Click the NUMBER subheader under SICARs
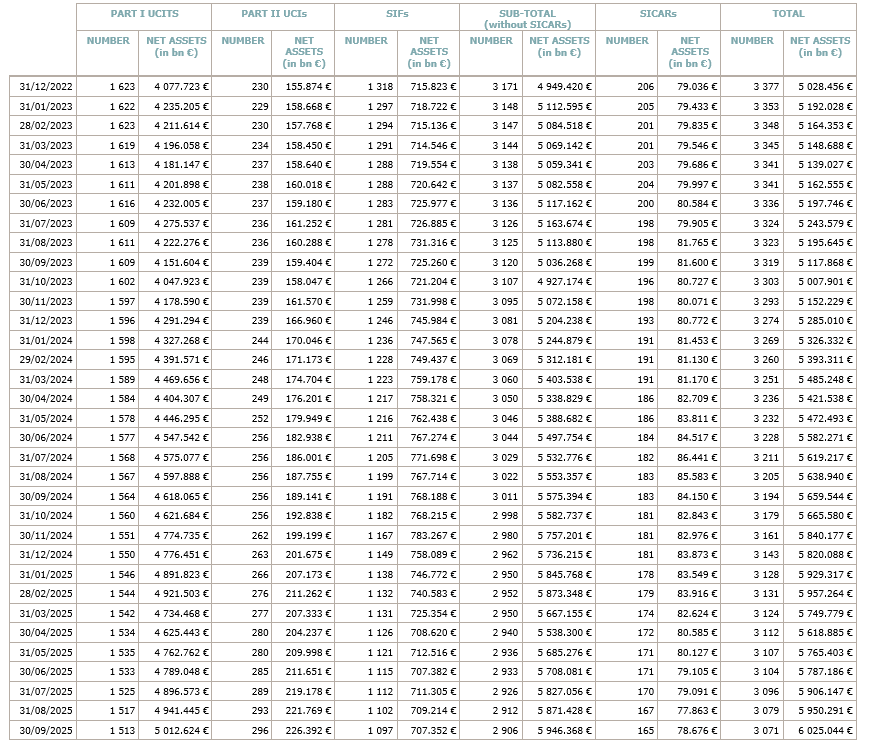 tap(627, 41)
